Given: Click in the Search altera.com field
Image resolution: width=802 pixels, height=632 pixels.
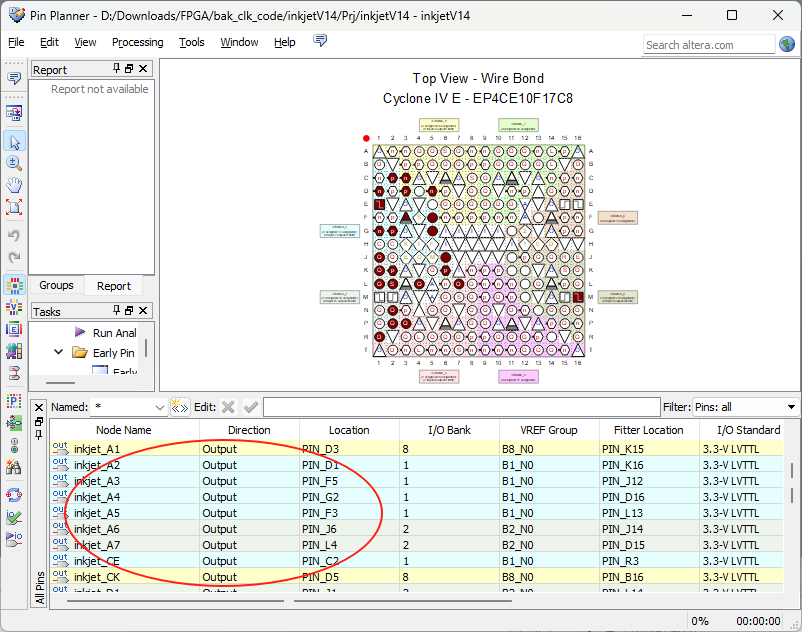Looking at the screenshot, I should click(x=709, y=45).
